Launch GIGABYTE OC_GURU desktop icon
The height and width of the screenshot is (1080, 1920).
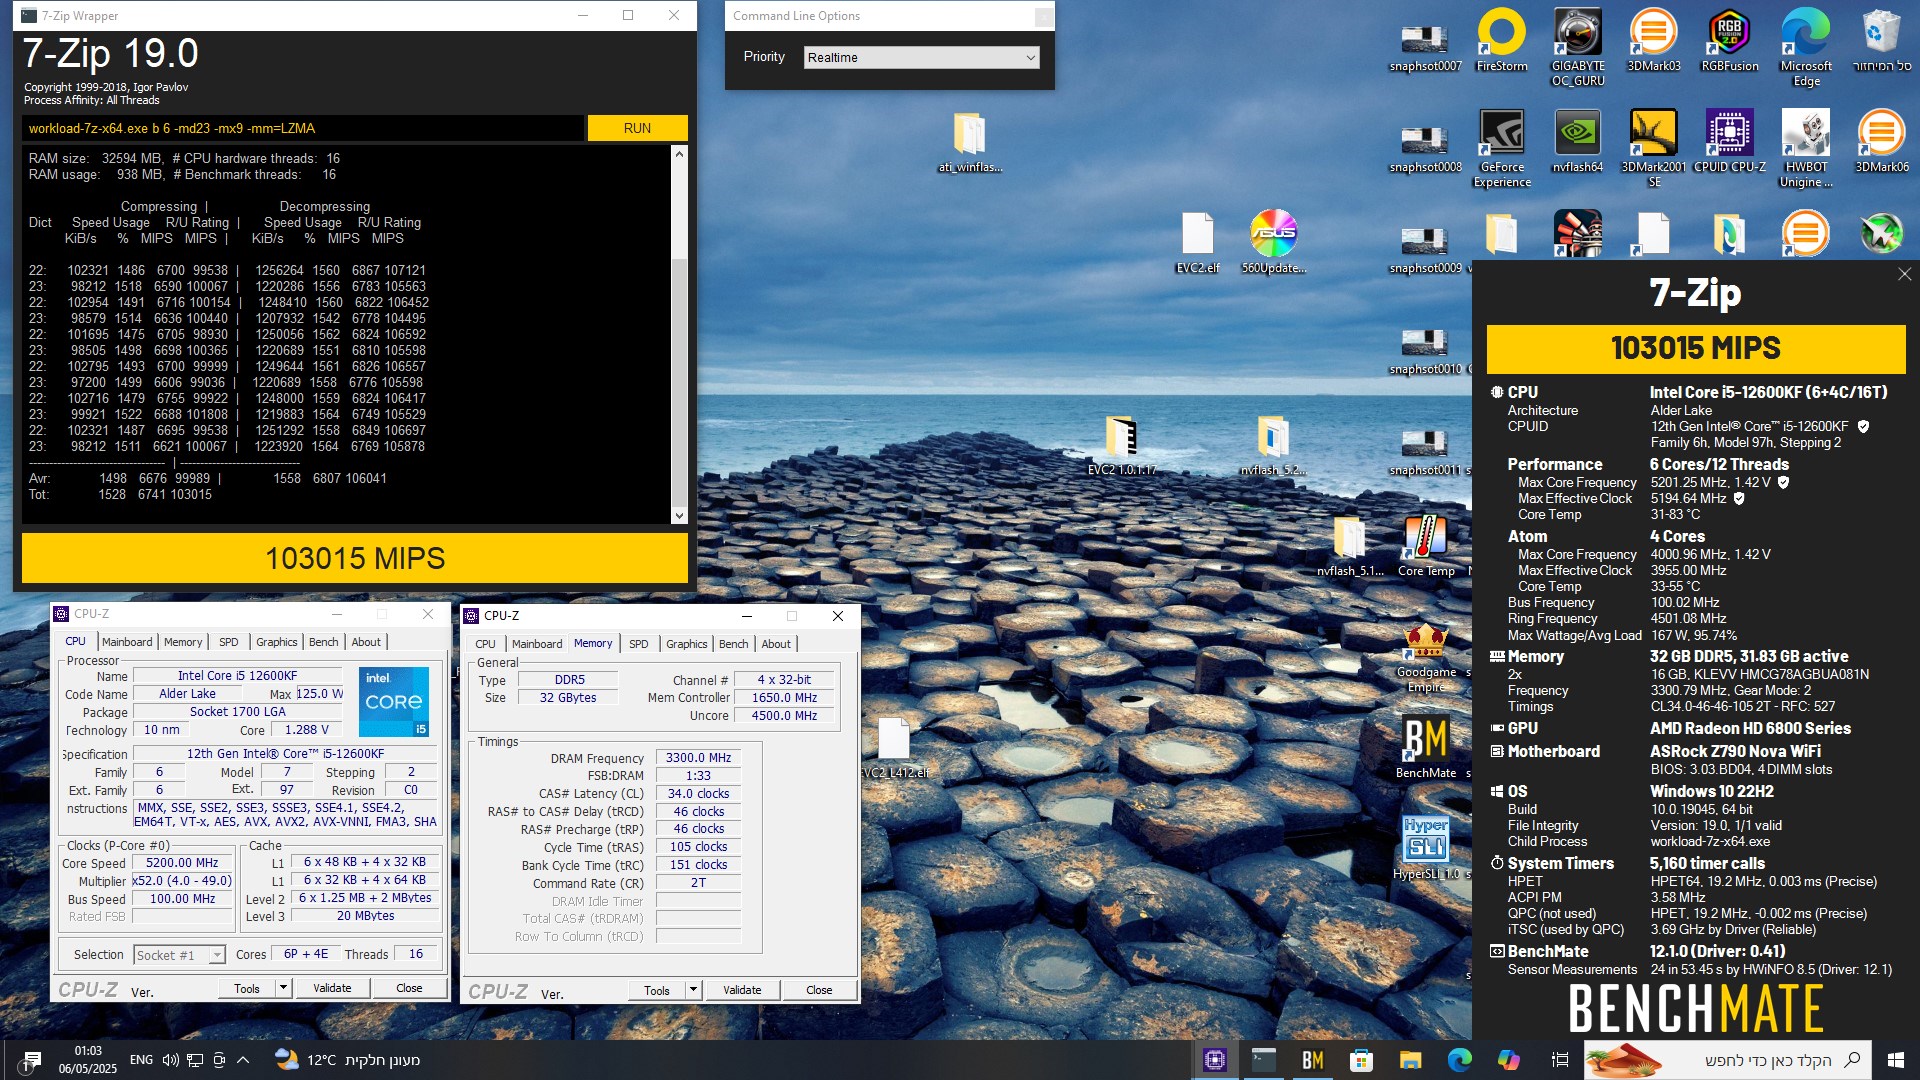click(1577, 46)
